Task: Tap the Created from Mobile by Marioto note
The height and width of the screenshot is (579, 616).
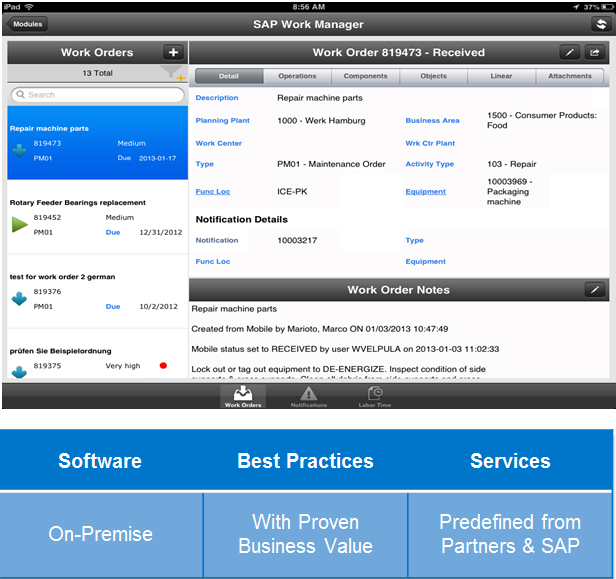Action: coord(319,329)
